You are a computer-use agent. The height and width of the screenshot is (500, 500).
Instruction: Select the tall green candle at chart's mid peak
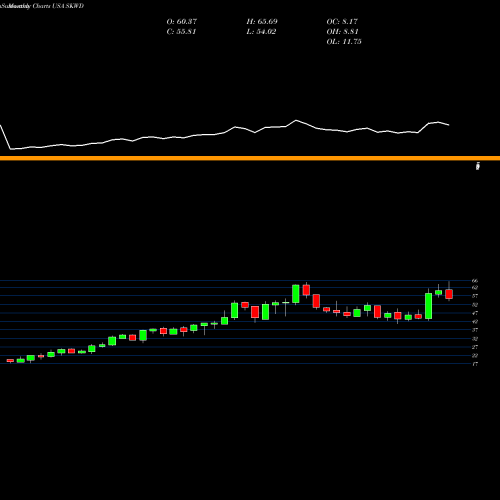click(x=296, y=294)
